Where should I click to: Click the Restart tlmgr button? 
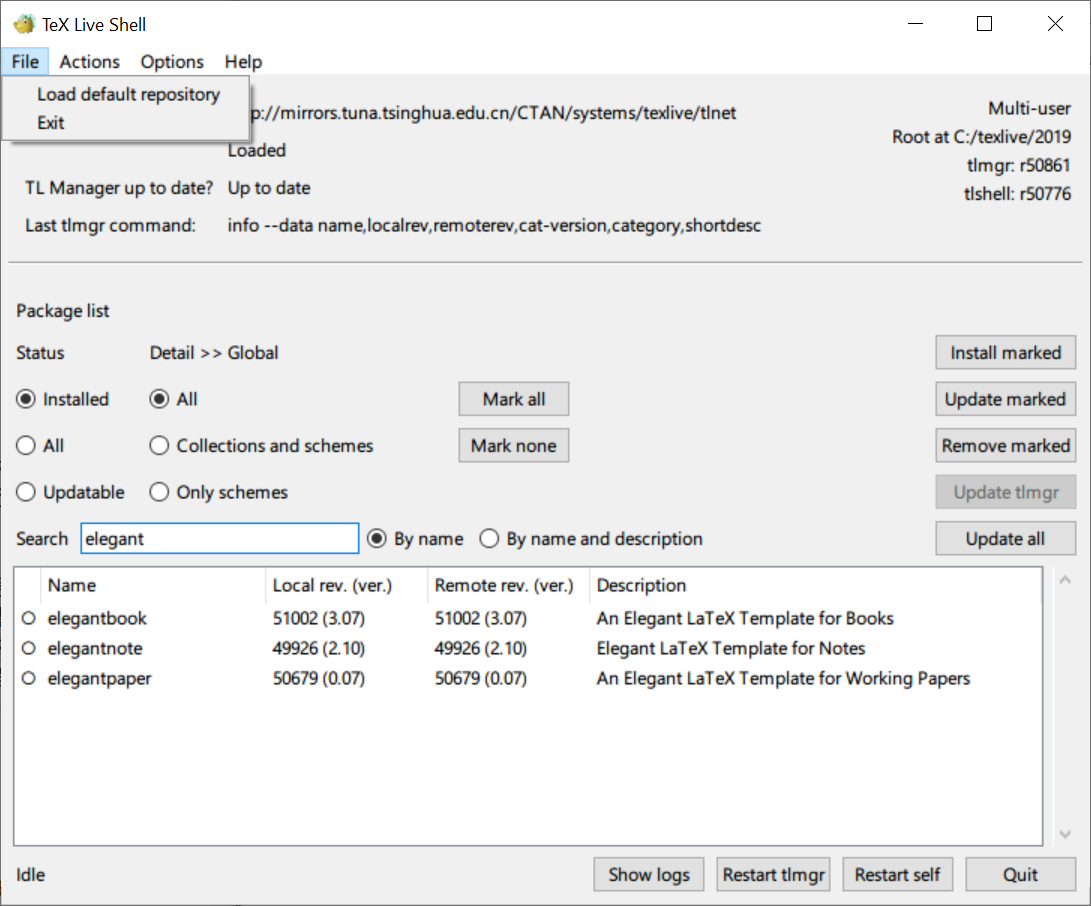pyautogui.click(x=774, y=875)
